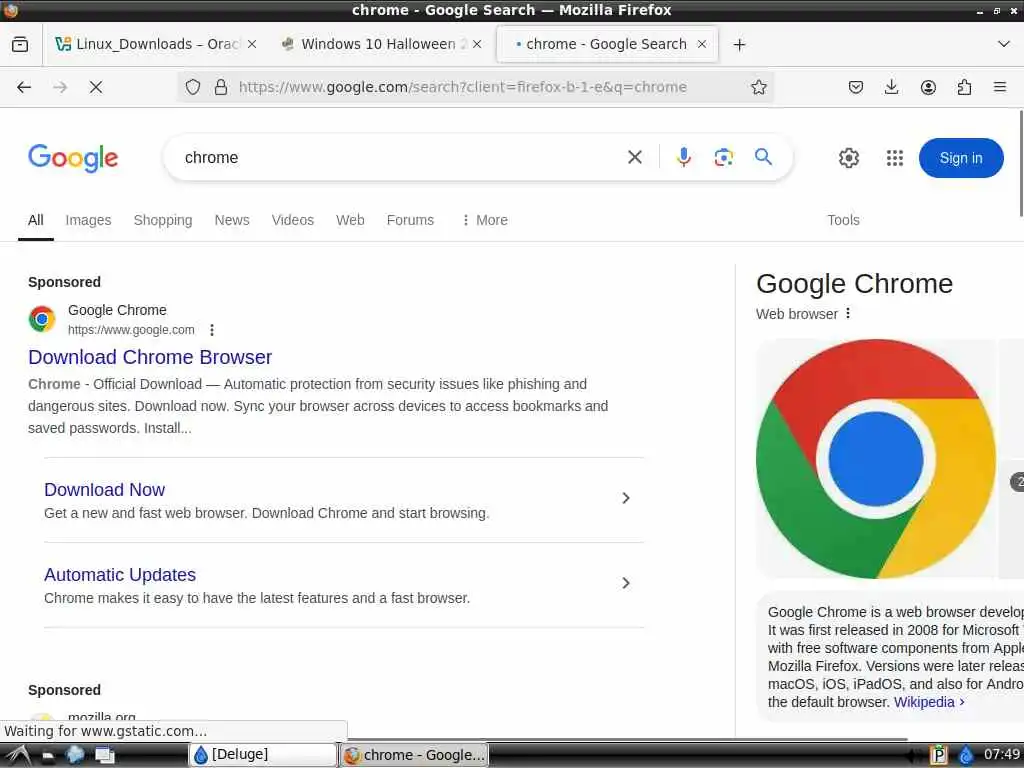Select the Web search tab
The image size is (1024, 768).
350,220
